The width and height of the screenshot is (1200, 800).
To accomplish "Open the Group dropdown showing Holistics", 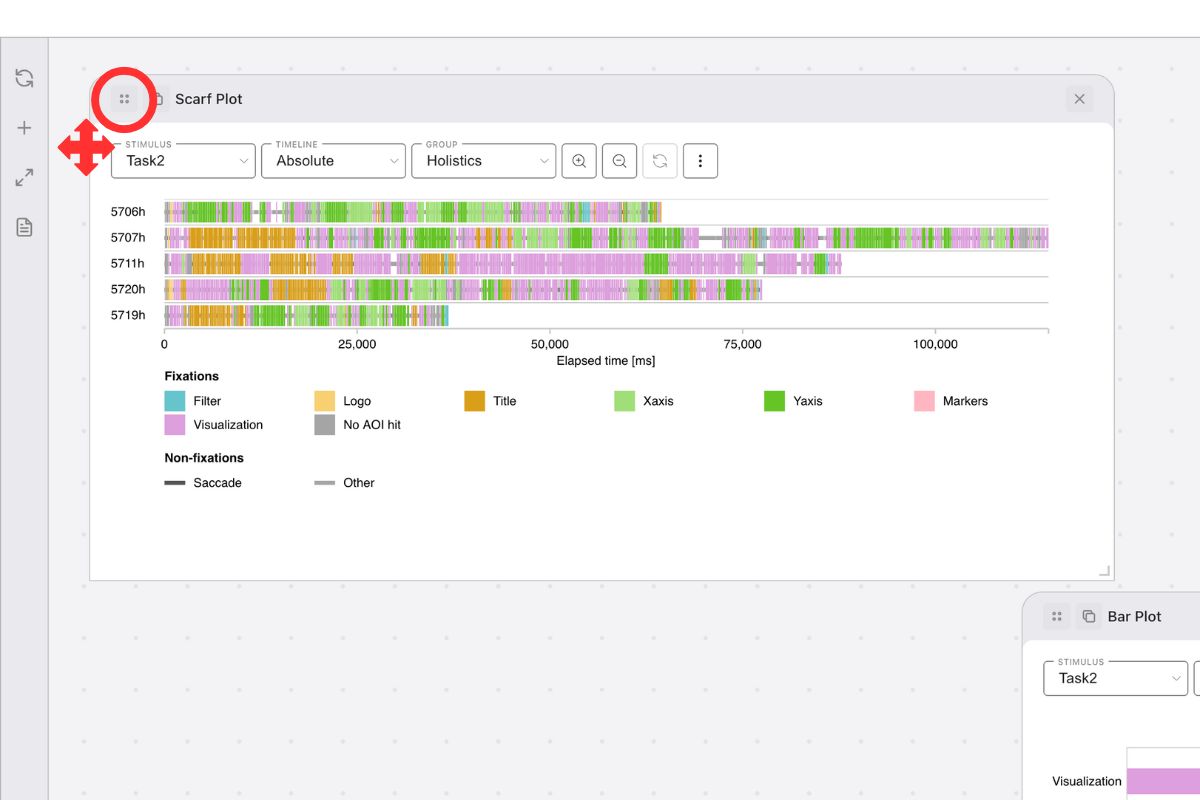I will (483, 160).
